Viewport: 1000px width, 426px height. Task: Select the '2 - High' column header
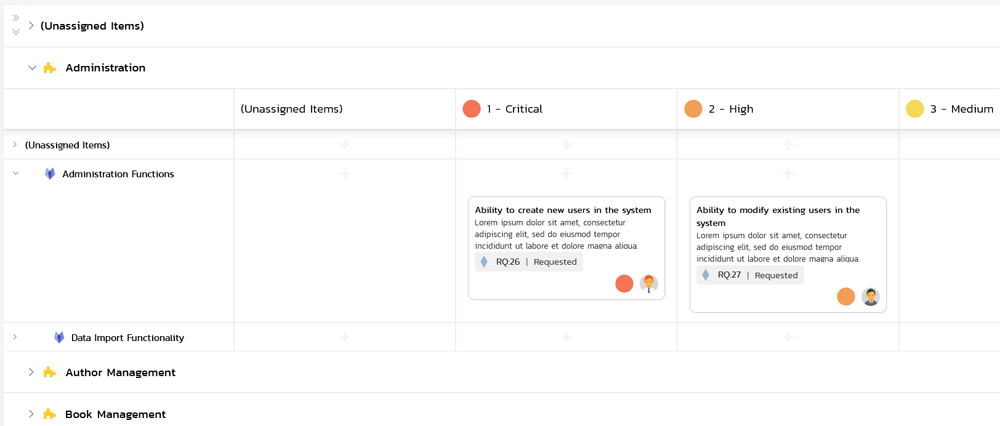click(731, 109)
